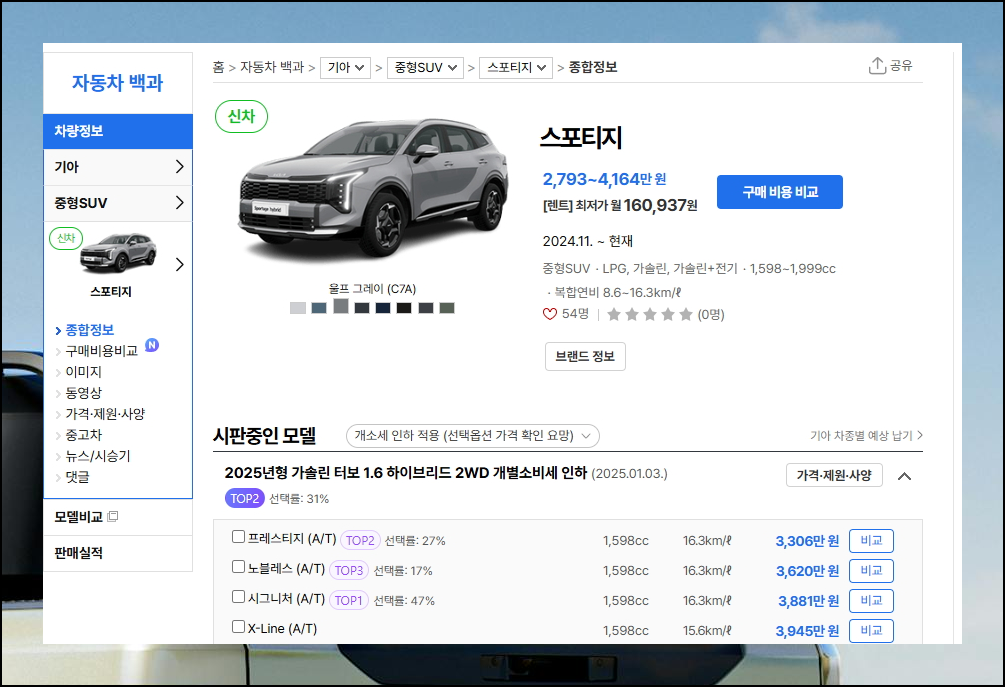Select the black color swatch
Image resolution: width=1005 pixels, height=687 pixels.
[x=404, y=308]
